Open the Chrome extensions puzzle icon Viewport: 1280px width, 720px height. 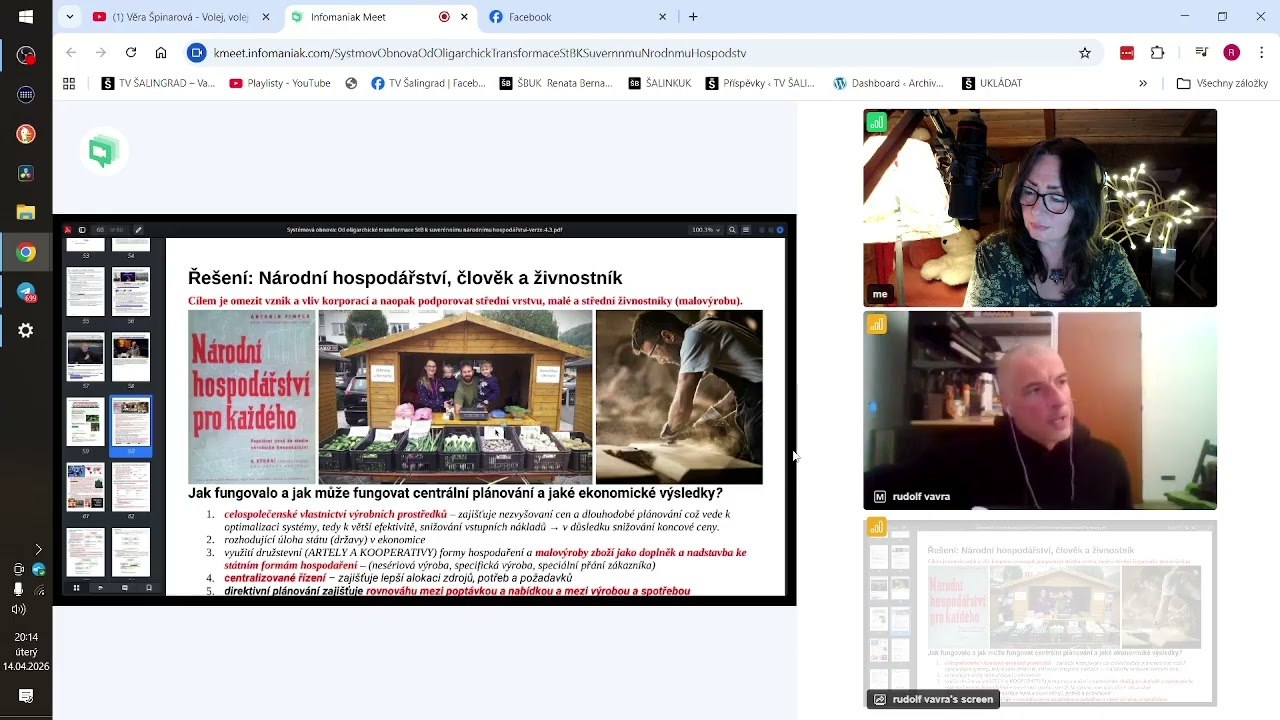point(1158,53)
